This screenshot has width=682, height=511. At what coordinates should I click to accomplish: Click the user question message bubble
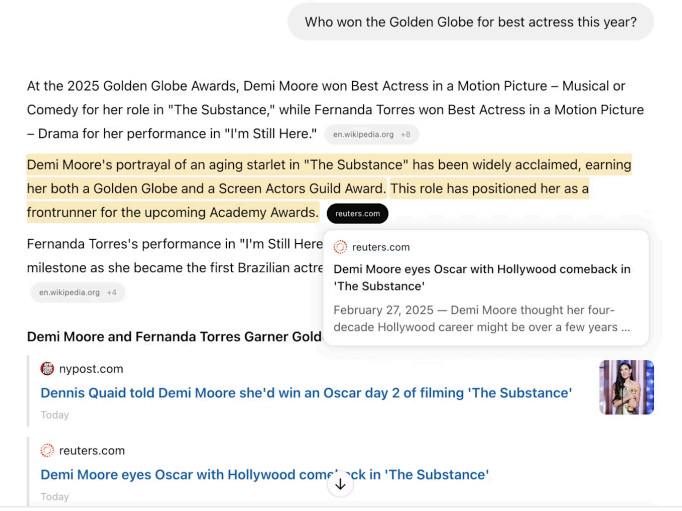tap(471, 22)
